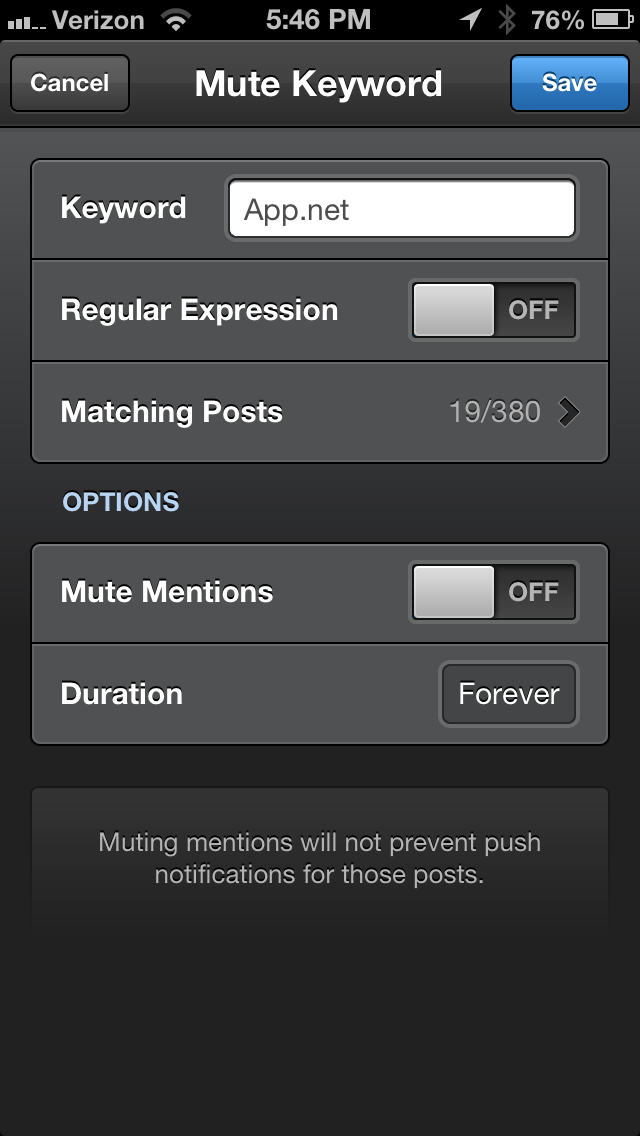Screen dimensions: 640x1136
Task: Edit the Keyword field containing App.net
Action: tap(402, 209)
